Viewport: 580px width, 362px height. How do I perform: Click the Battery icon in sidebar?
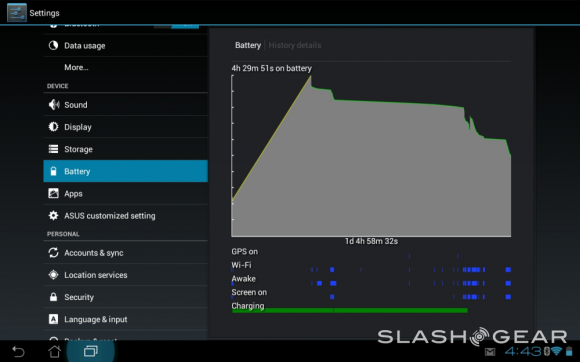pos(53,171)
